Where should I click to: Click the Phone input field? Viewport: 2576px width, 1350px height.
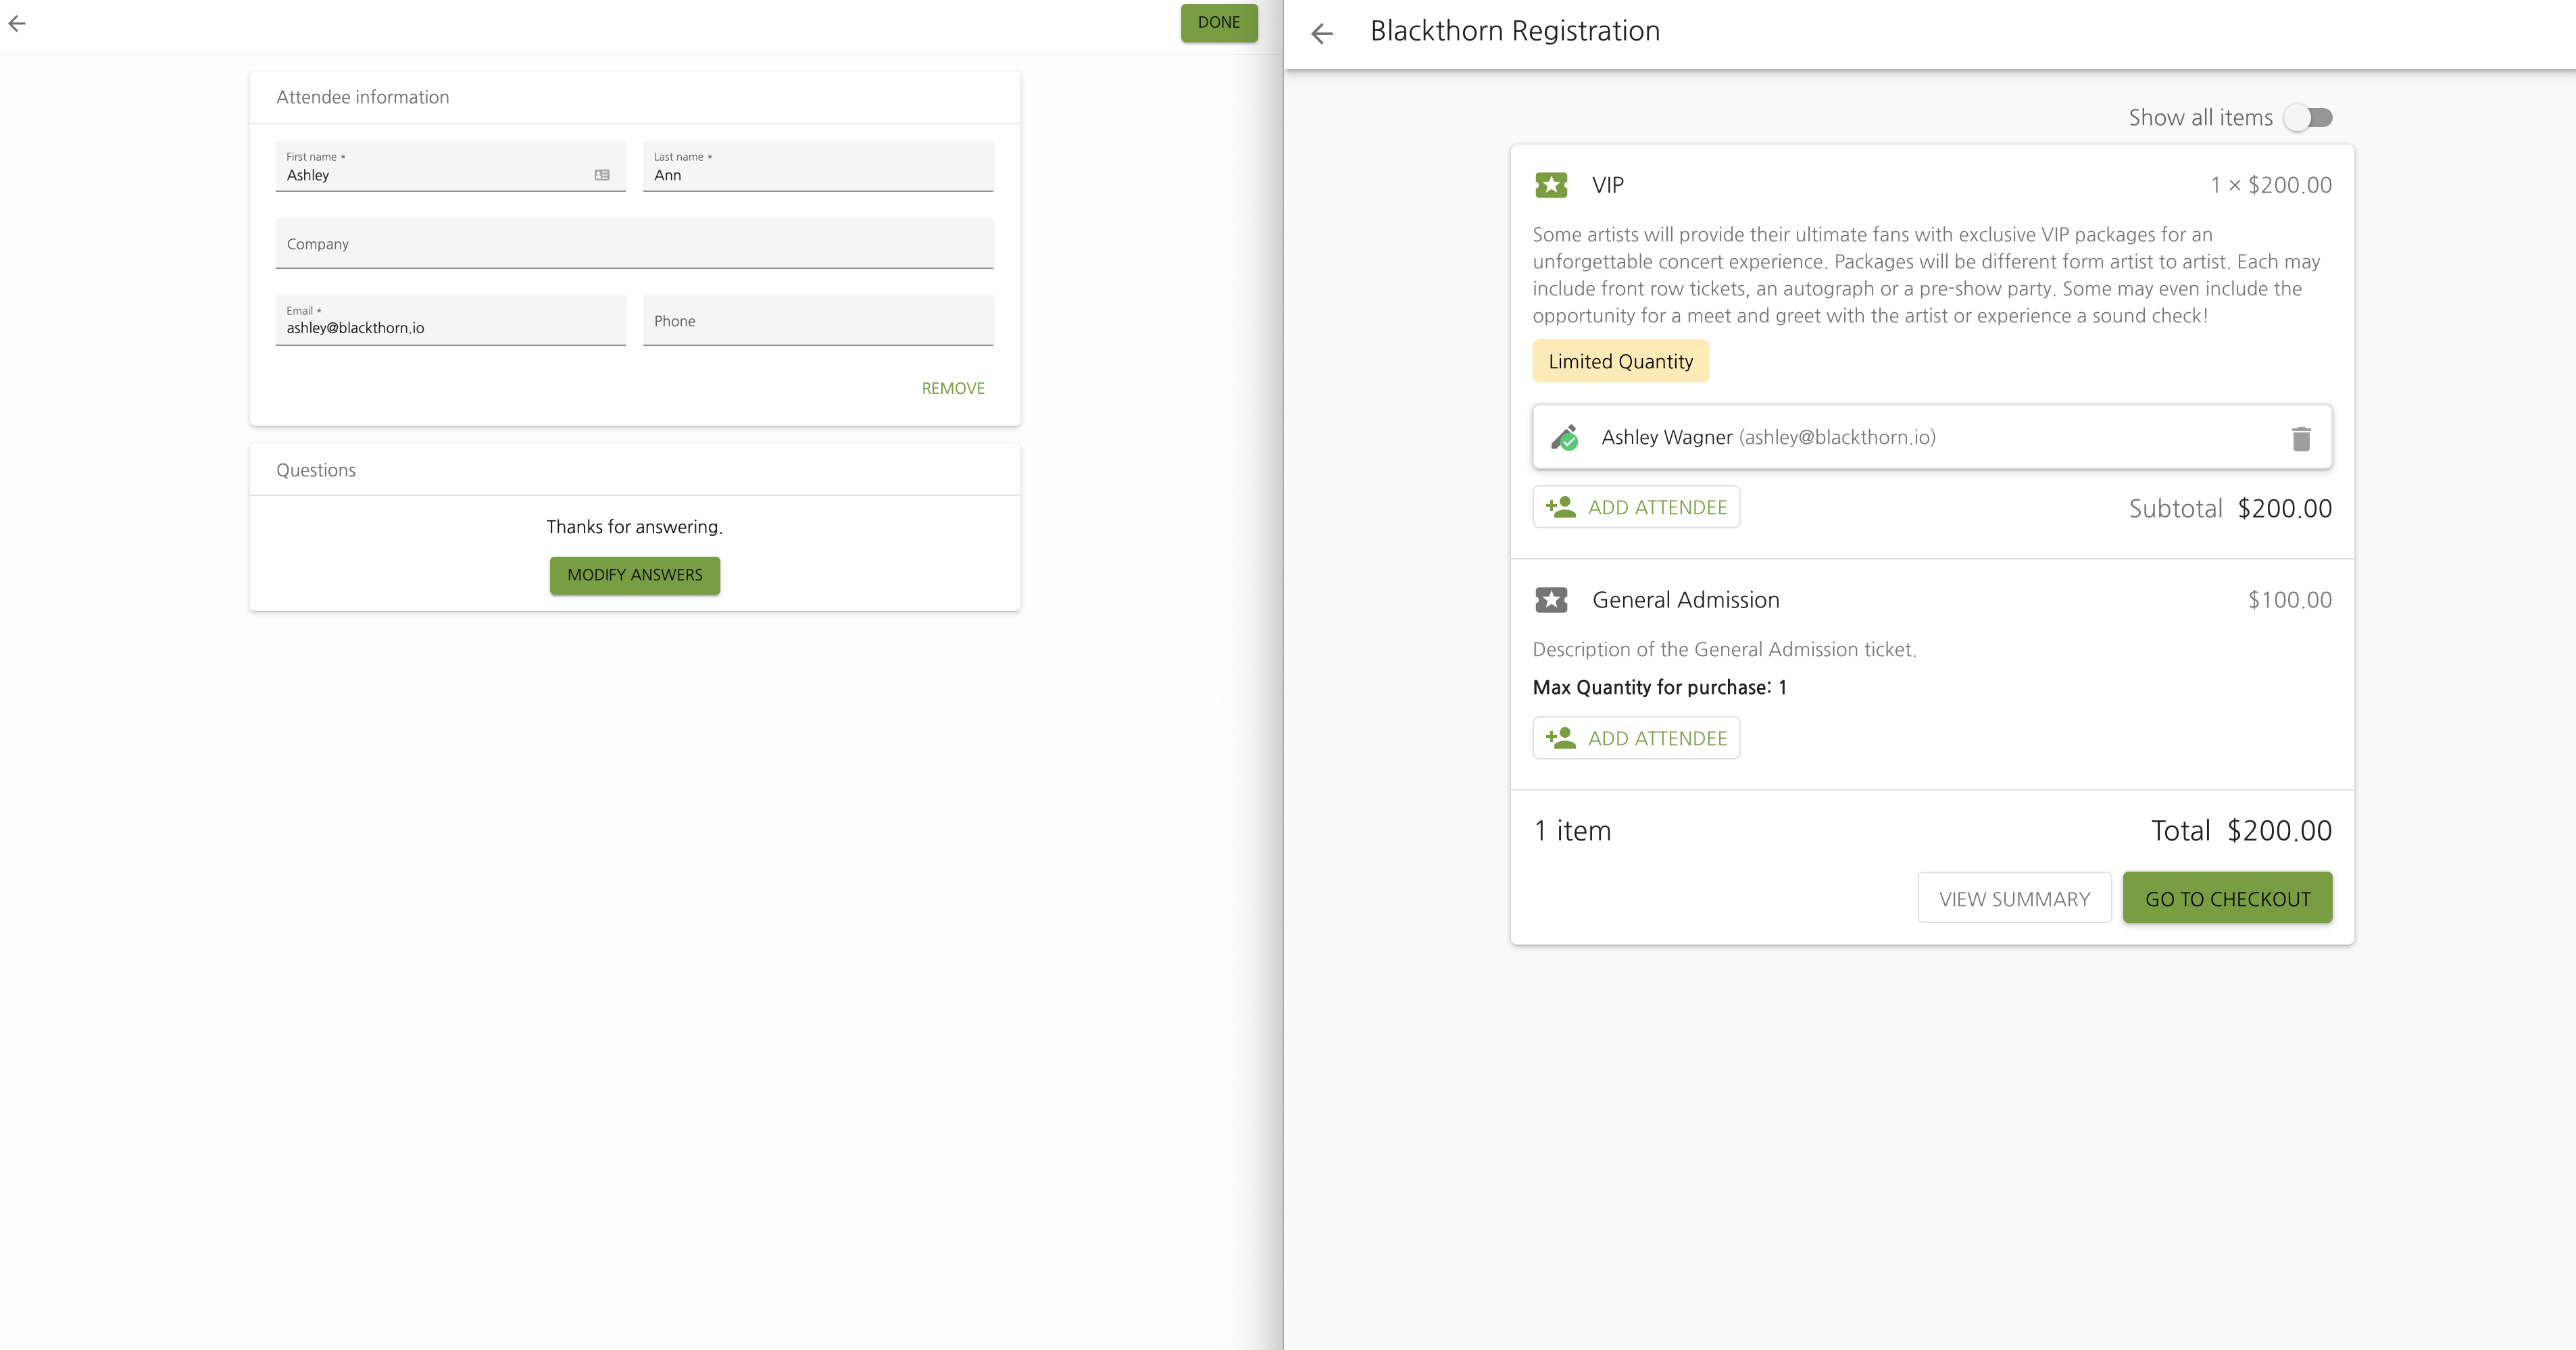click(817, 321)
